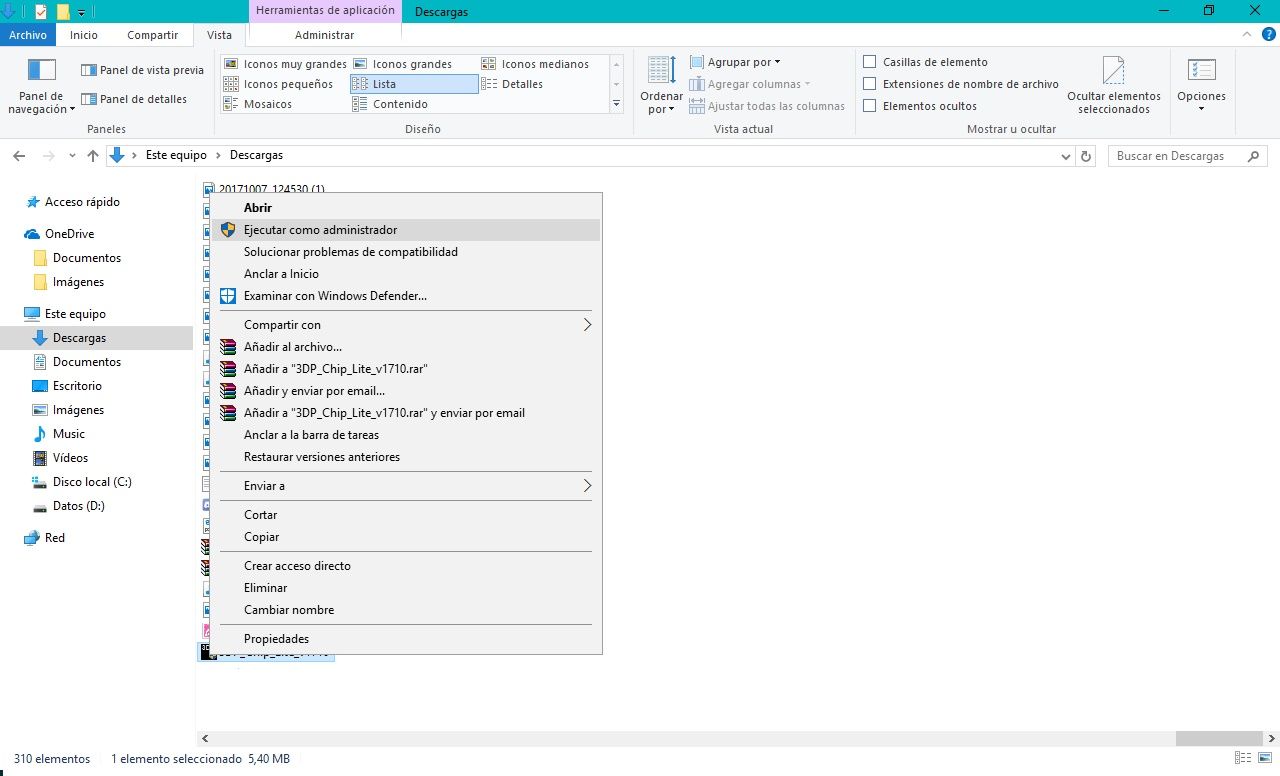Select Anclar a la barra de tareas
This screenshot has height=776, width=1280.
(406, 435)
